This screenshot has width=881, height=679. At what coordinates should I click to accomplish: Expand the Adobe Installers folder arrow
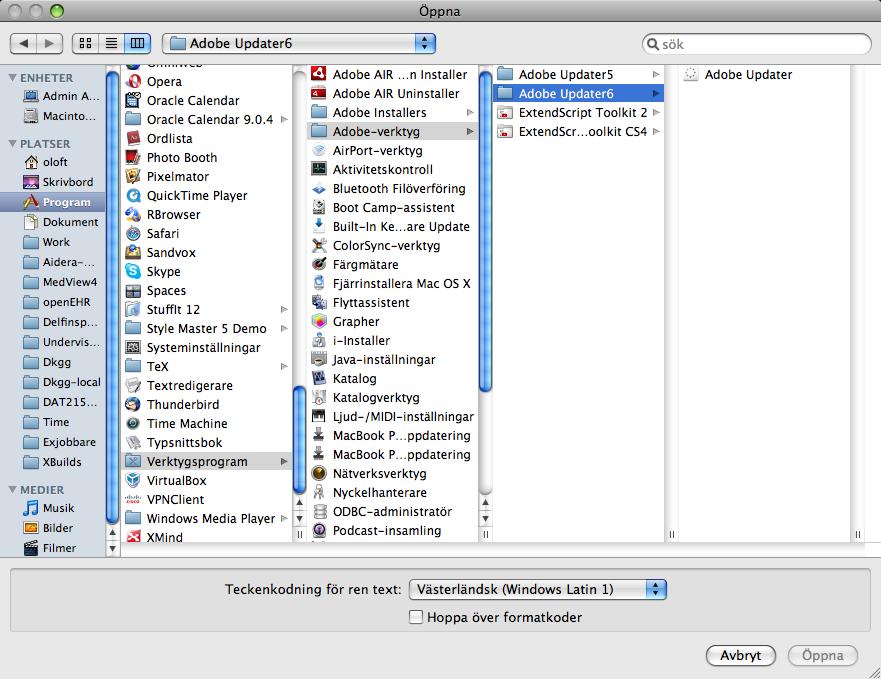[470, 112]
